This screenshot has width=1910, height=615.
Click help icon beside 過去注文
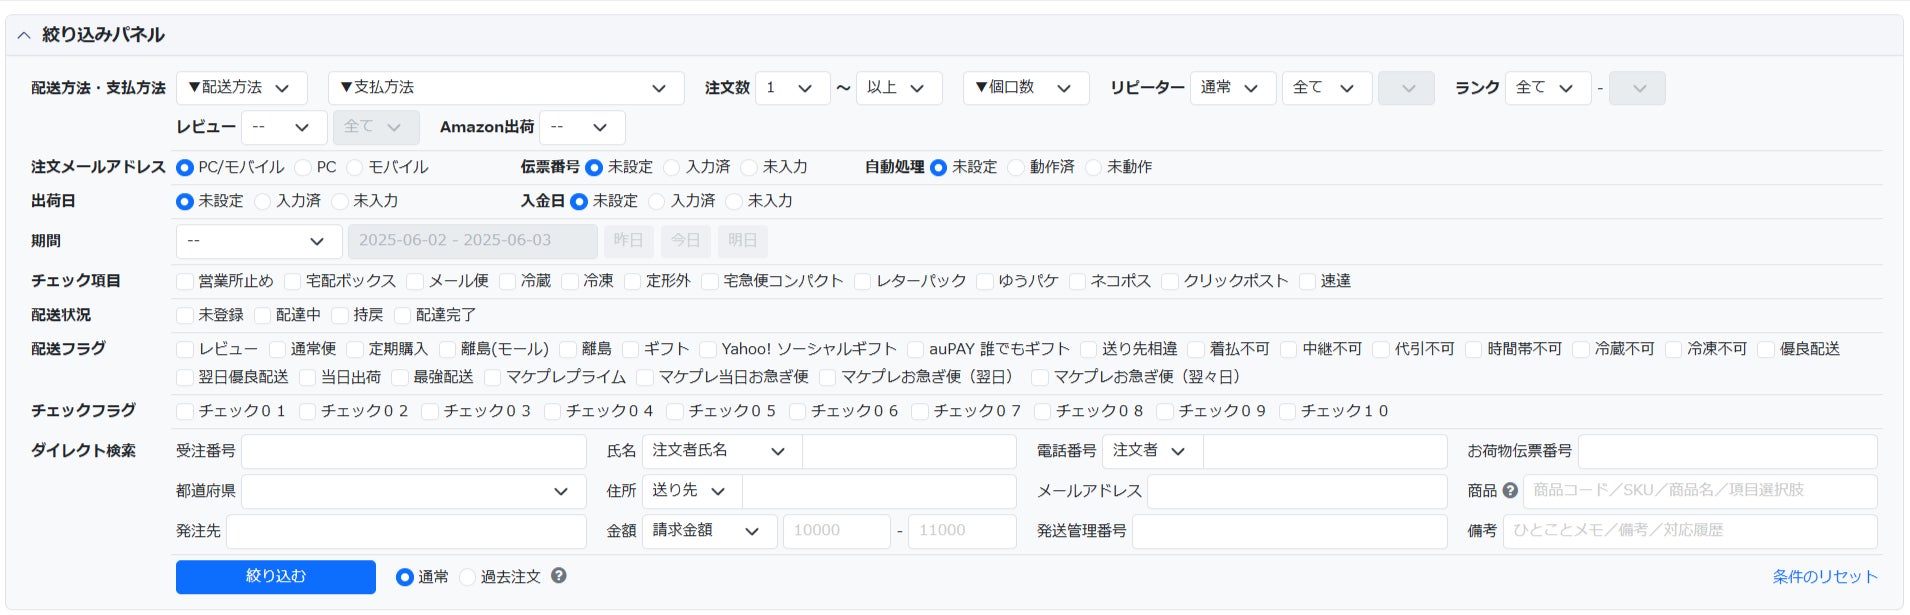(559, 575)
